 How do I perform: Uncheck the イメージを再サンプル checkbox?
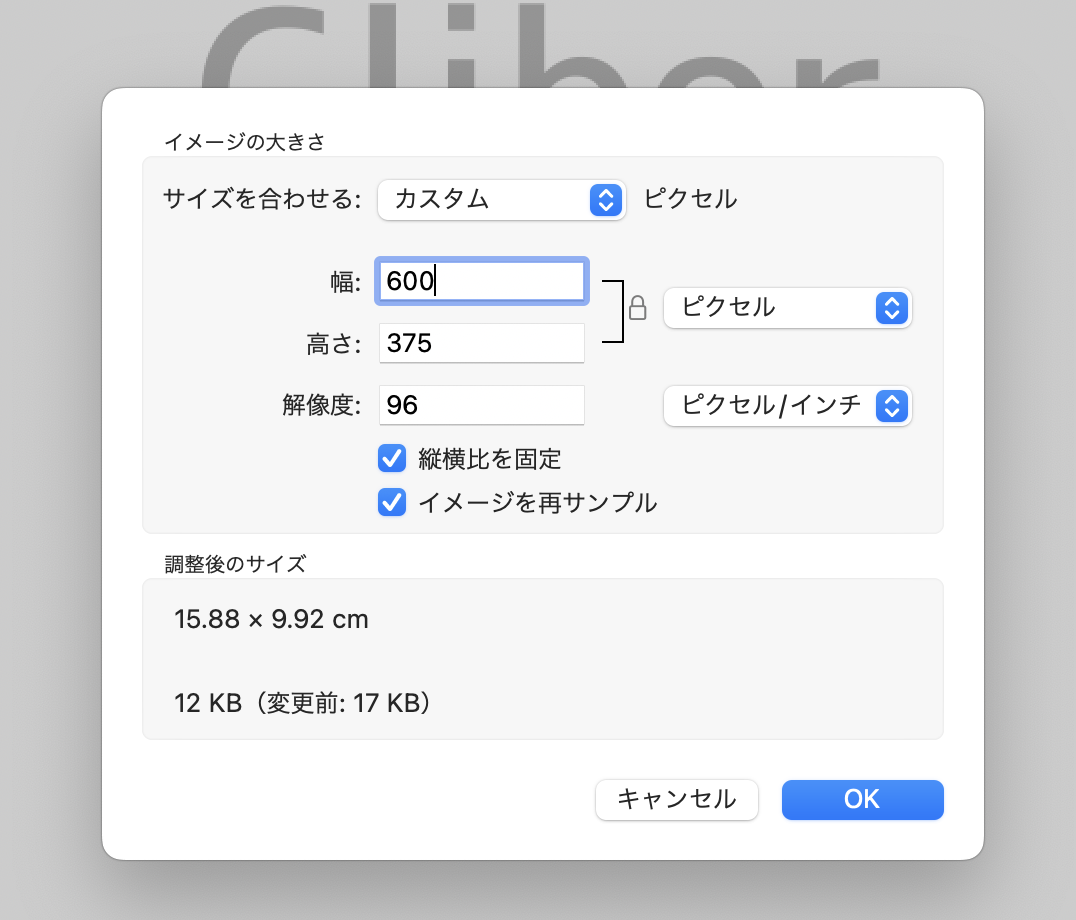point(392,502)
